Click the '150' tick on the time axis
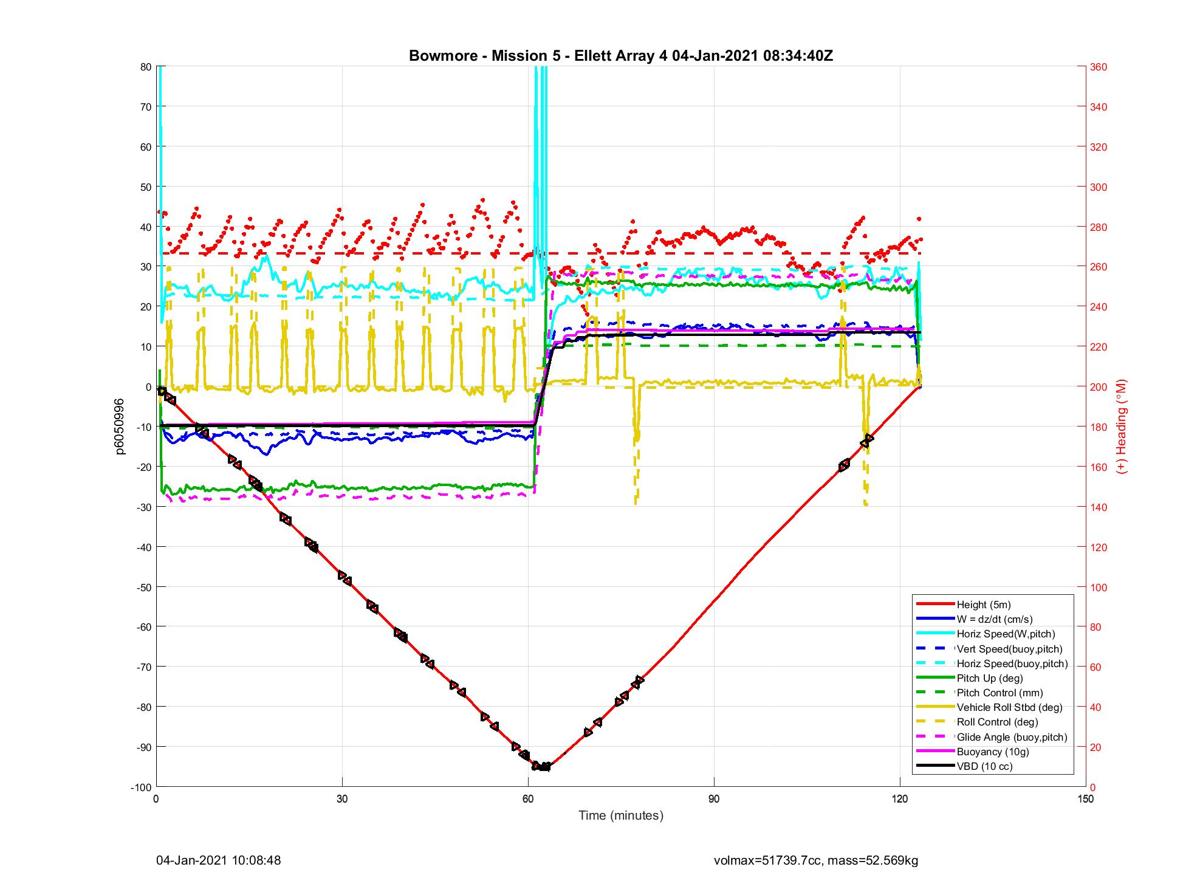 coord(1085,799)
